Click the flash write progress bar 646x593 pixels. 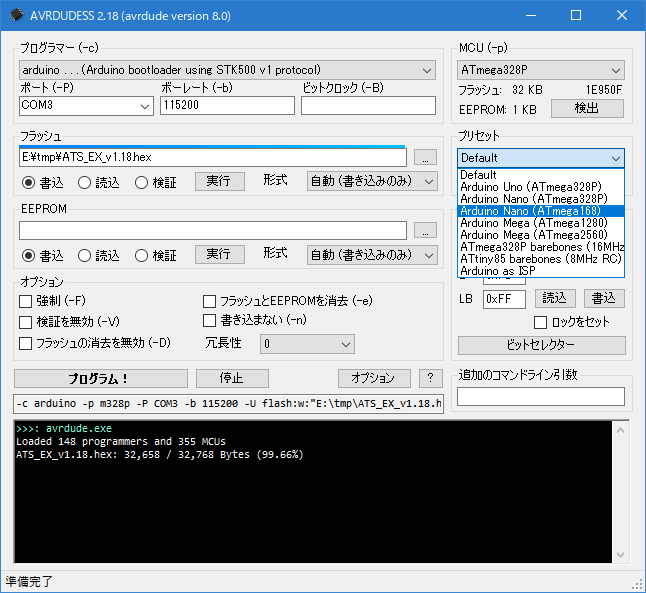(x=212, y=146)
